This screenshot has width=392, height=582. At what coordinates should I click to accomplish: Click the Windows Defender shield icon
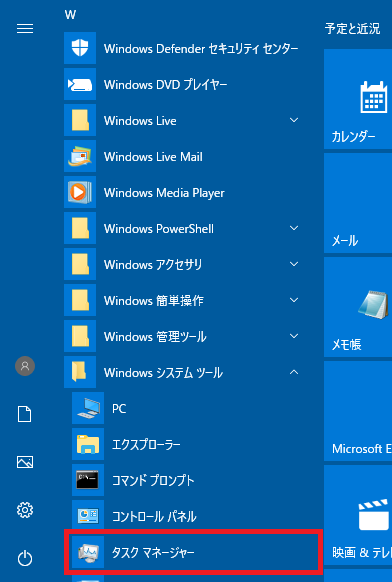point(80,48)
